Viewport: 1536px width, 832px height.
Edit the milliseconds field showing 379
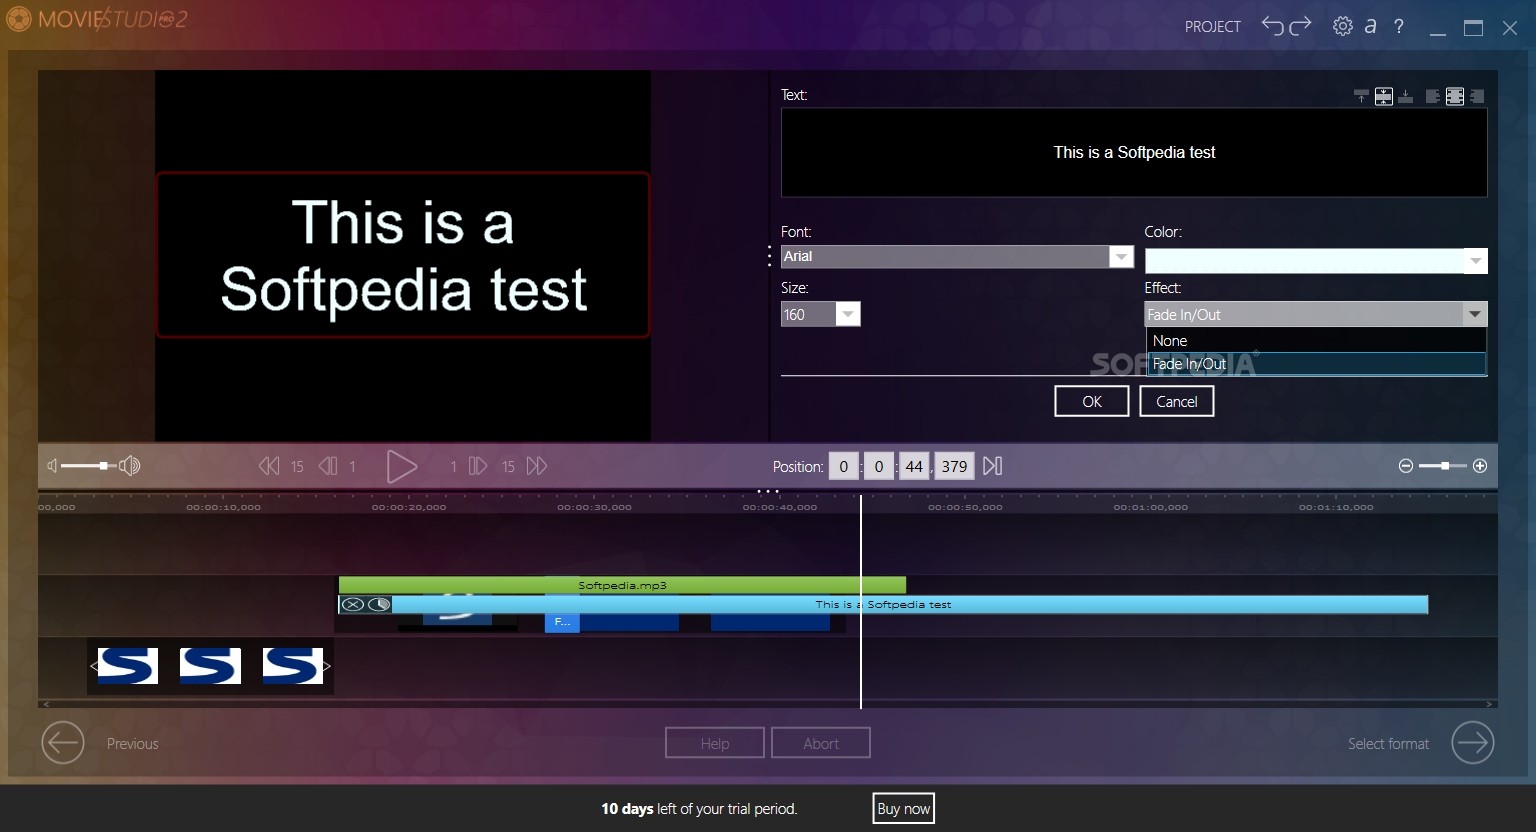954,466
